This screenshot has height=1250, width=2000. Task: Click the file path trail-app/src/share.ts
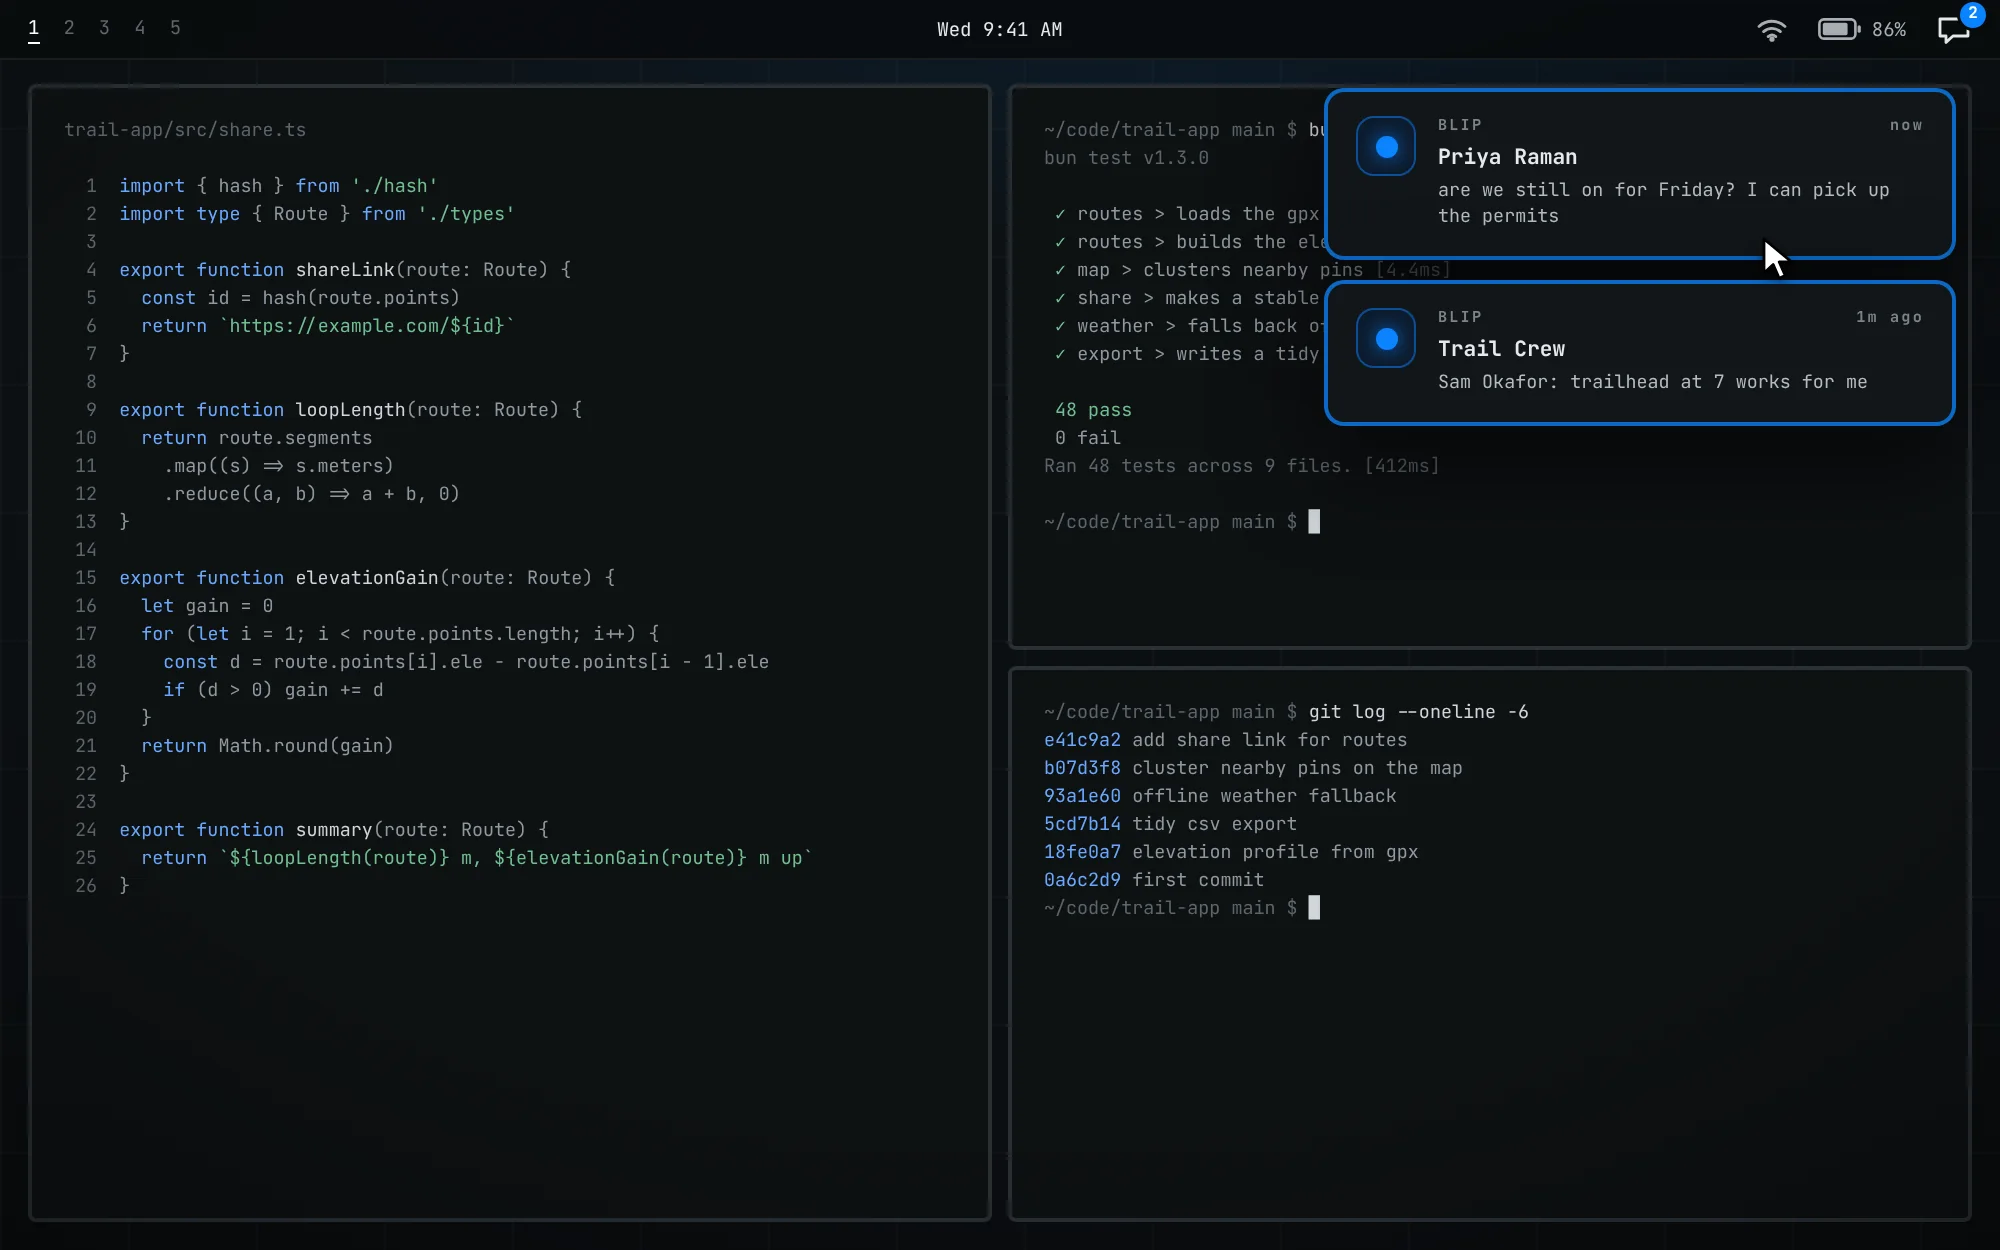coord(185,130)
